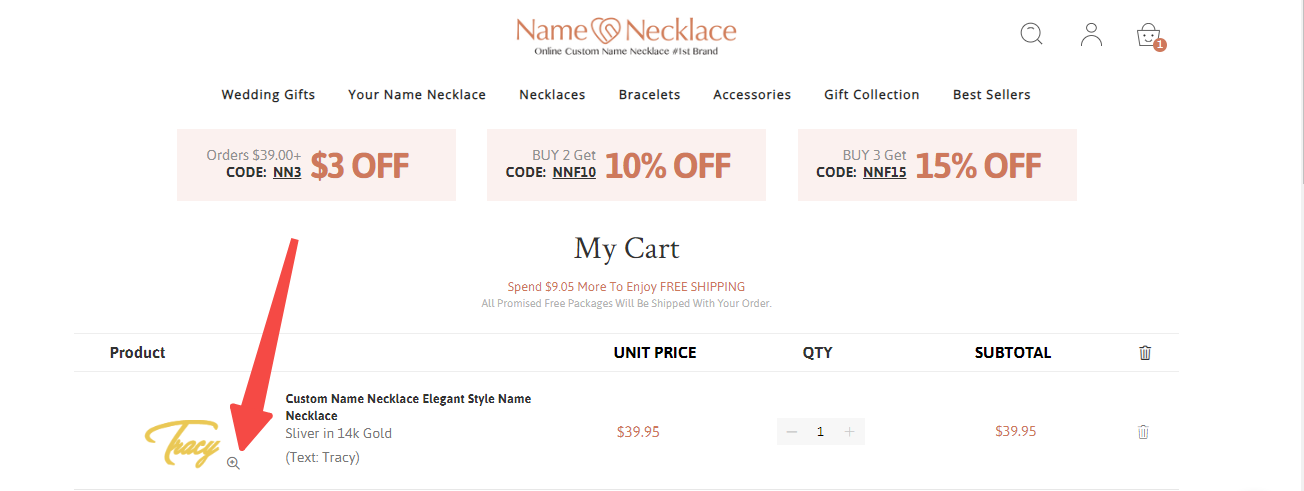
Task: Go to the Necklaces category
Action: pyautogui.click(x=552, y=95)
